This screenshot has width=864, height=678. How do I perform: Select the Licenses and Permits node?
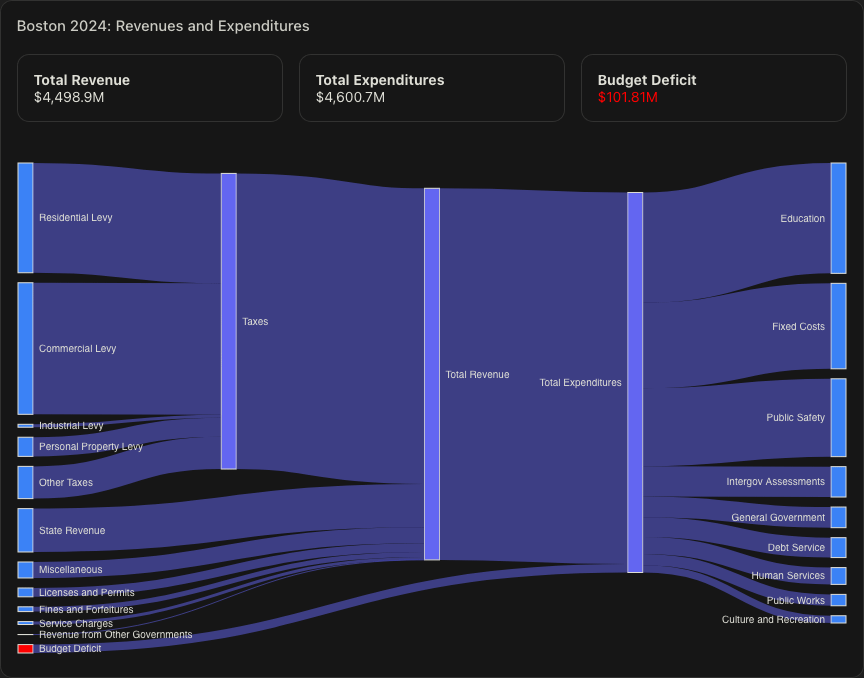[25, 593]
